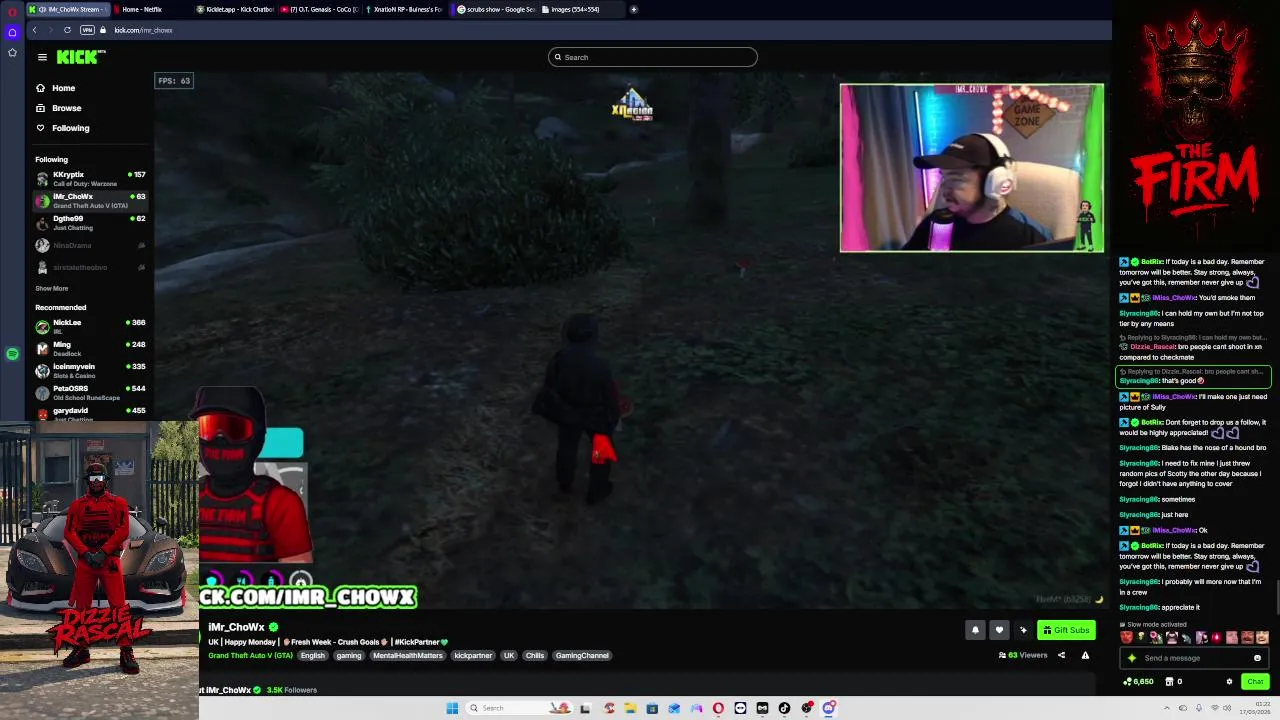Click the 63 Viewers count
This screenshot has width=1280, height=720.
[x=1023, y=656]
